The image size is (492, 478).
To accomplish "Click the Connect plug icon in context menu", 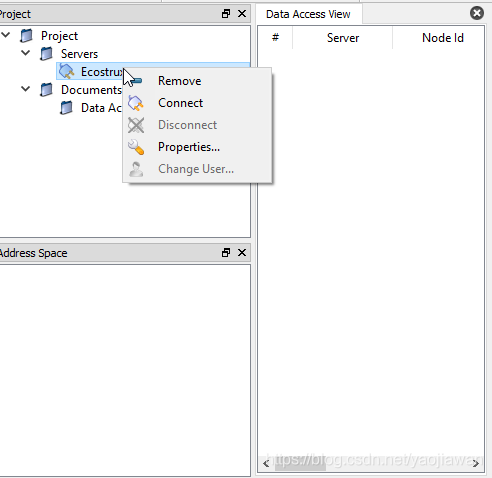I will tap(136, 103).
